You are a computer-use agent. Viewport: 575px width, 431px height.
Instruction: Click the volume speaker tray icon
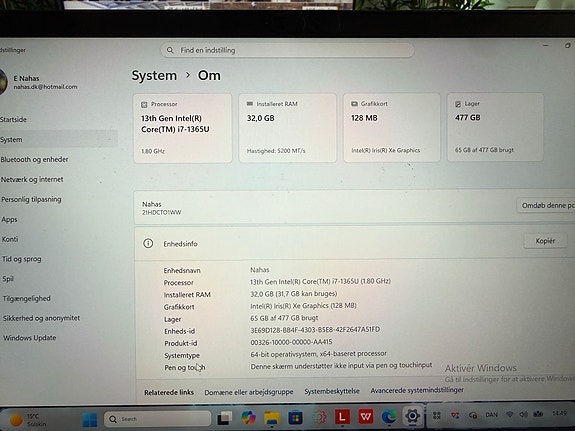(523, 414)
